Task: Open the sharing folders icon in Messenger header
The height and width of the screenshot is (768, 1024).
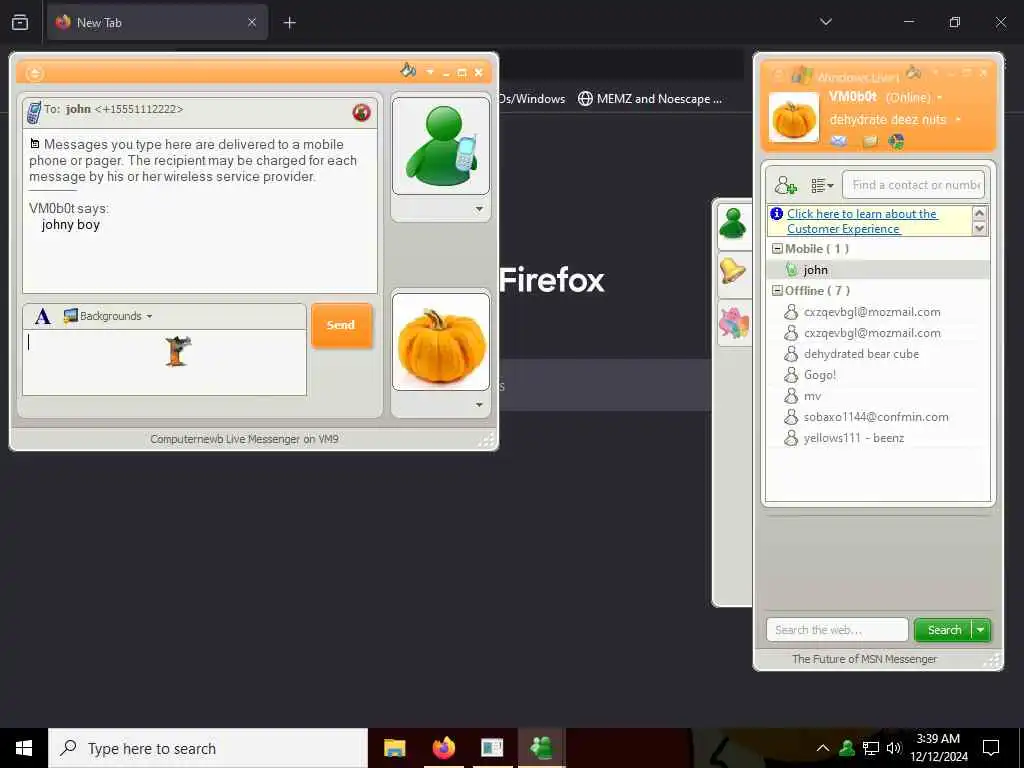Action: click(x=869, y=141)
